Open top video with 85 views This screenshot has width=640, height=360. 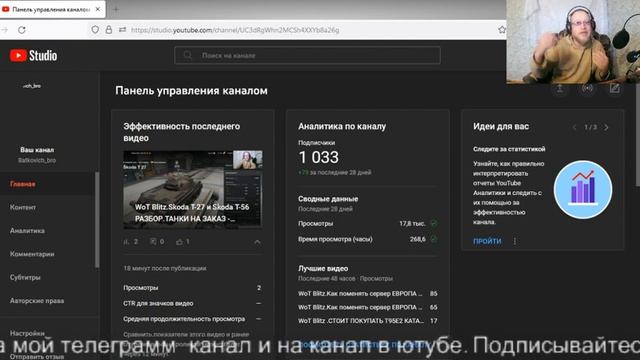point(367,293)
